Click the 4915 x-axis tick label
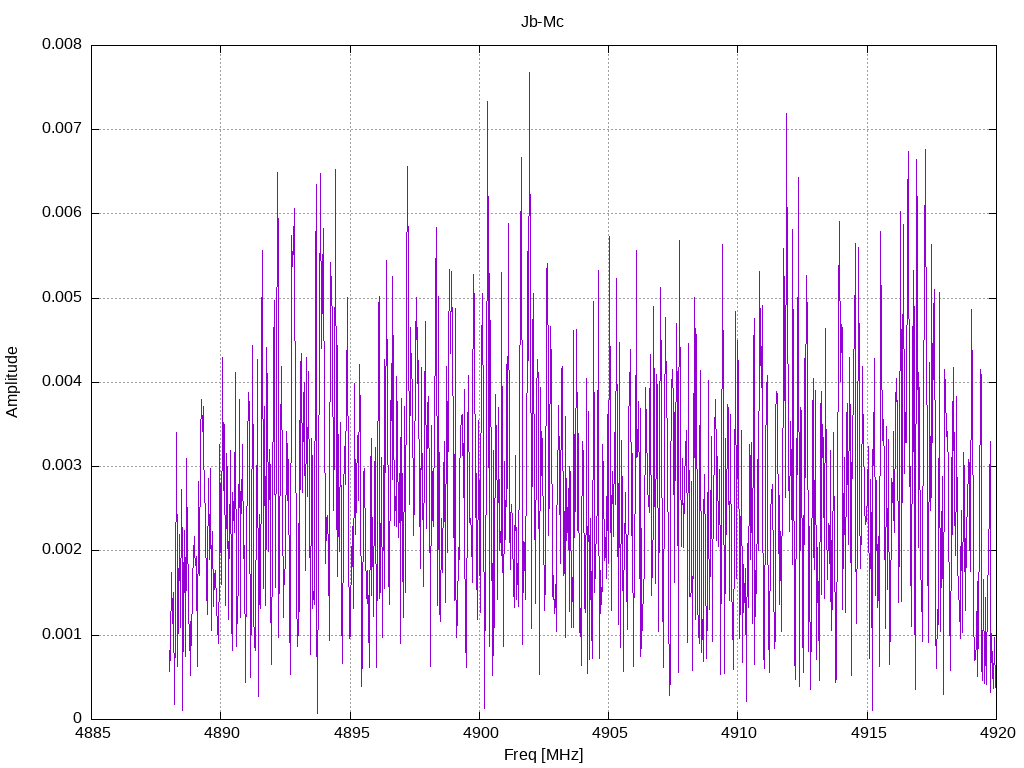Viewport: 1024px width, 768px height. tap(867, 733)
